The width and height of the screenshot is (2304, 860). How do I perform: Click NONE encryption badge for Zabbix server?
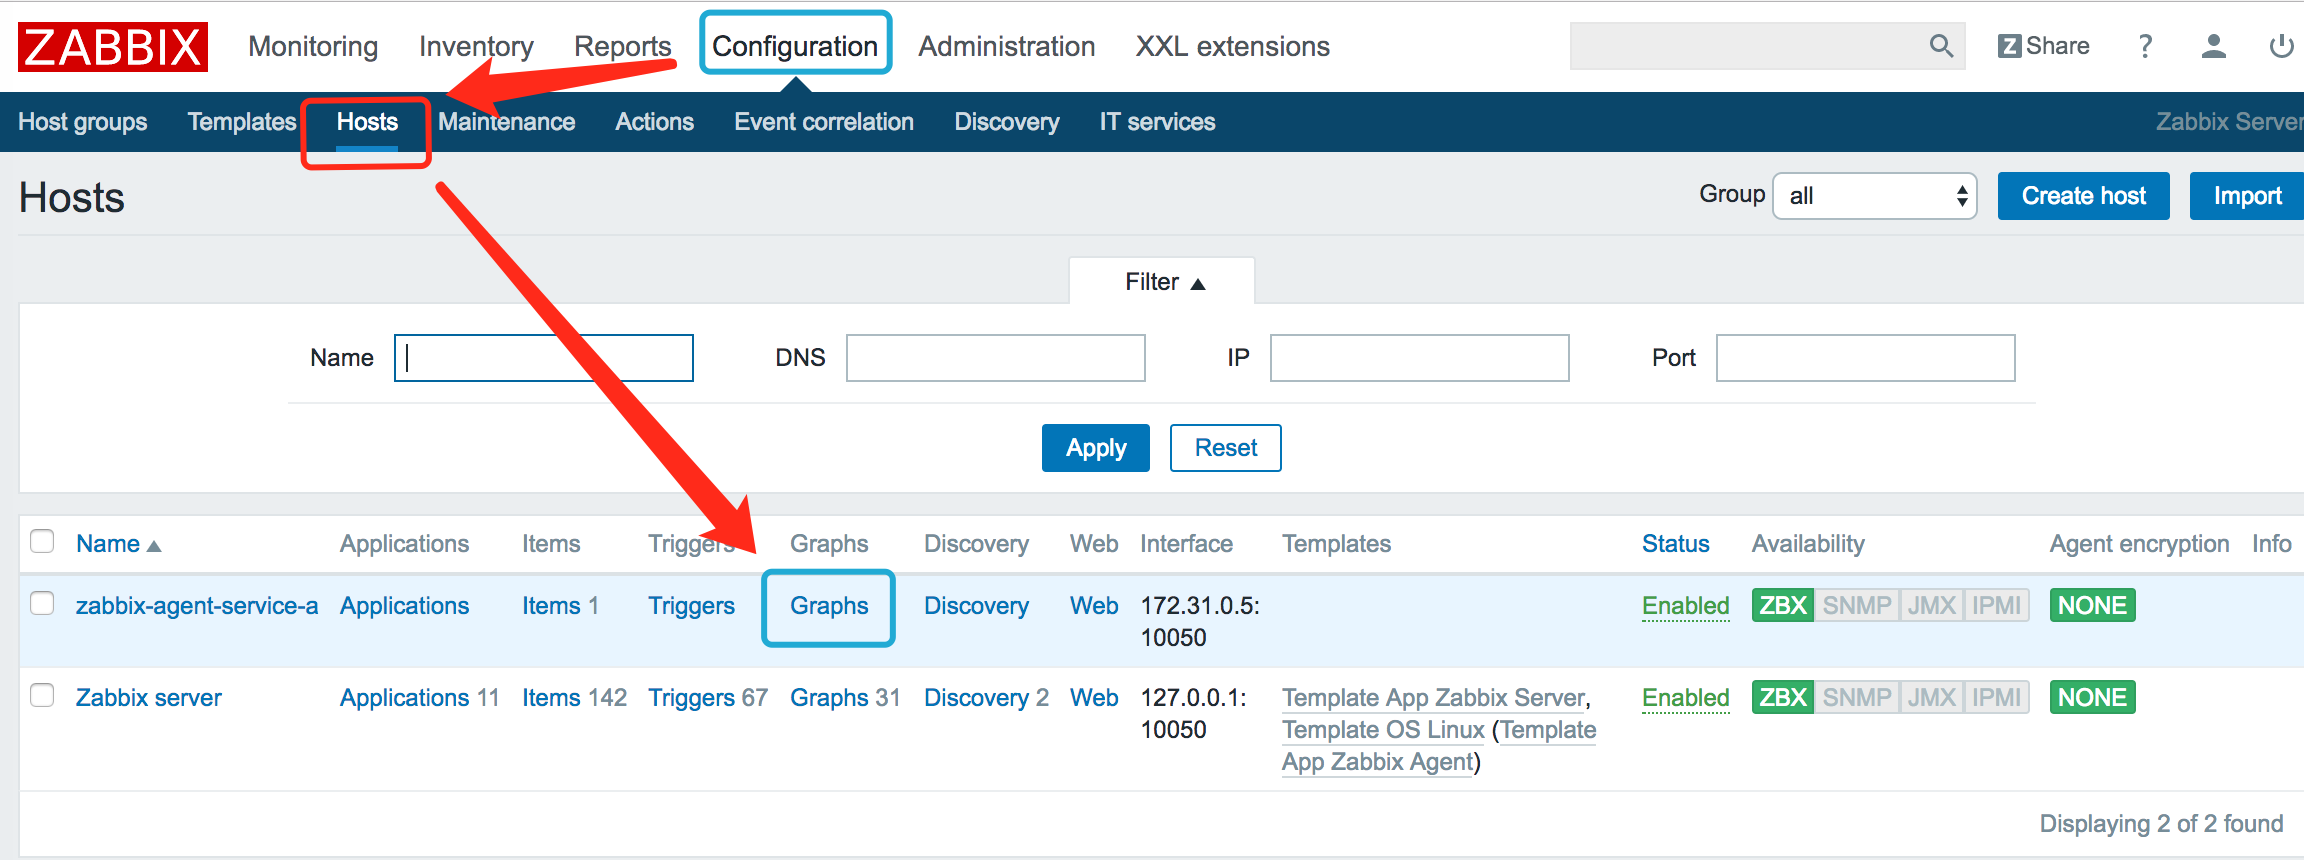click(x=2092, y=698)
